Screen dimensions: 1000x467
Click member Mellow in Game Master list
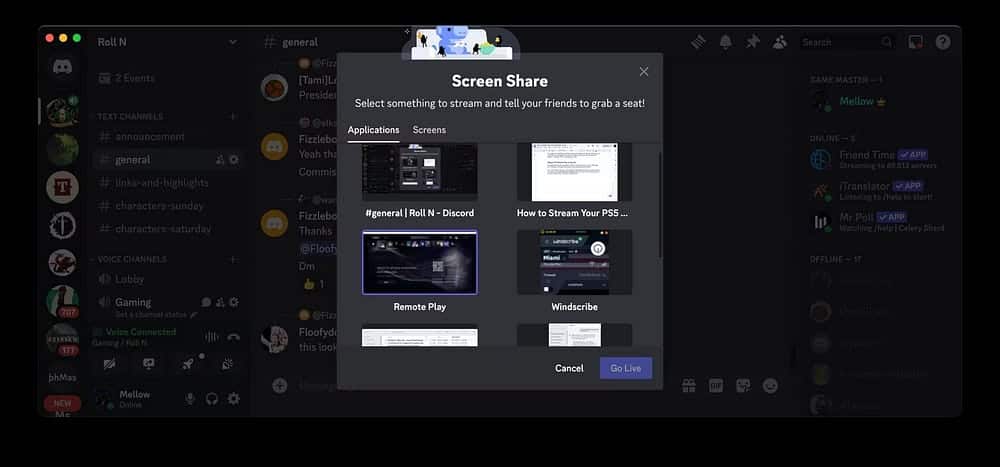[880, 102]
